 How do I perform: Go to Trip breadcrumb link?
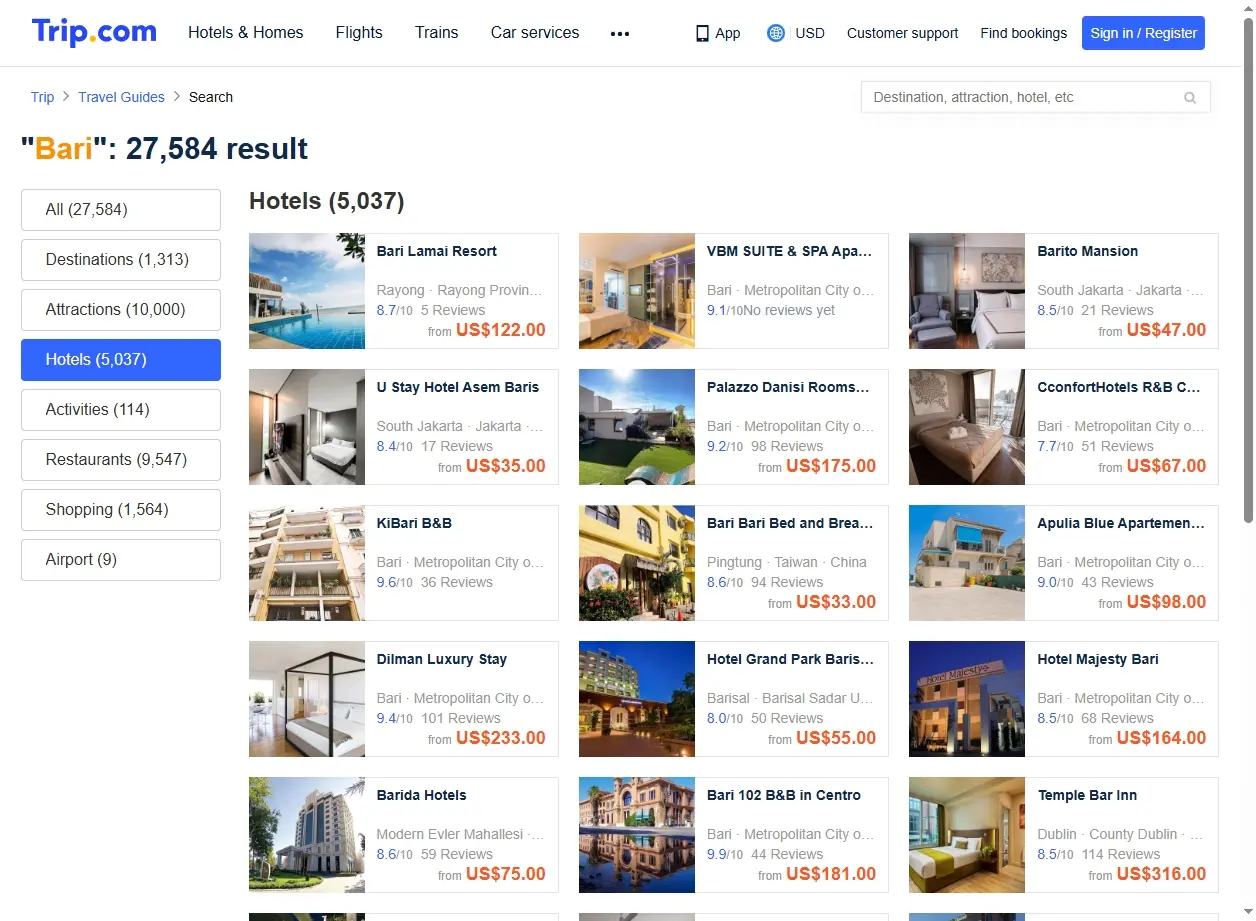click(42, 97)
